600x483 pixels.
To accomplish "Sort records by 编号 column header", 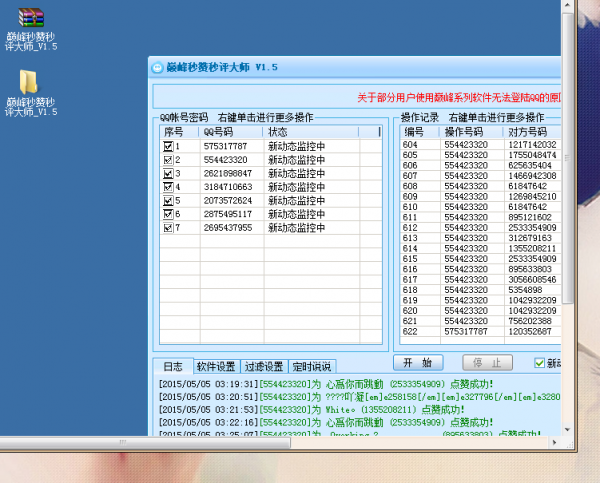I will point(419,132).
